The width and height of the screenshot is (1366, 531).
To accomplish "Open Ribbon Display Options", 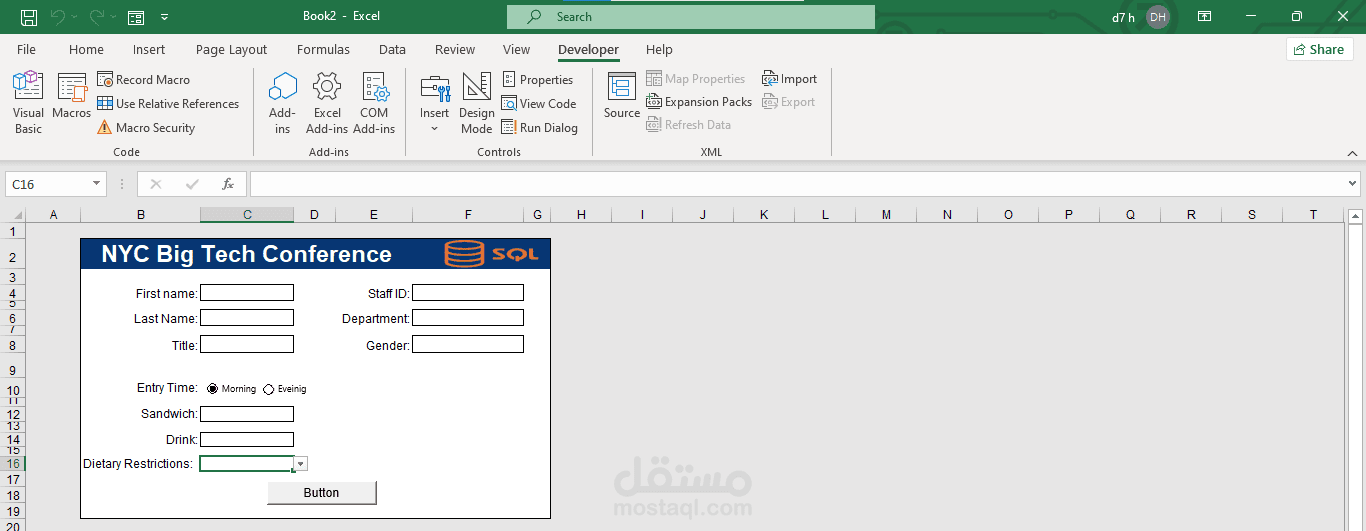I will point(1205,17).
